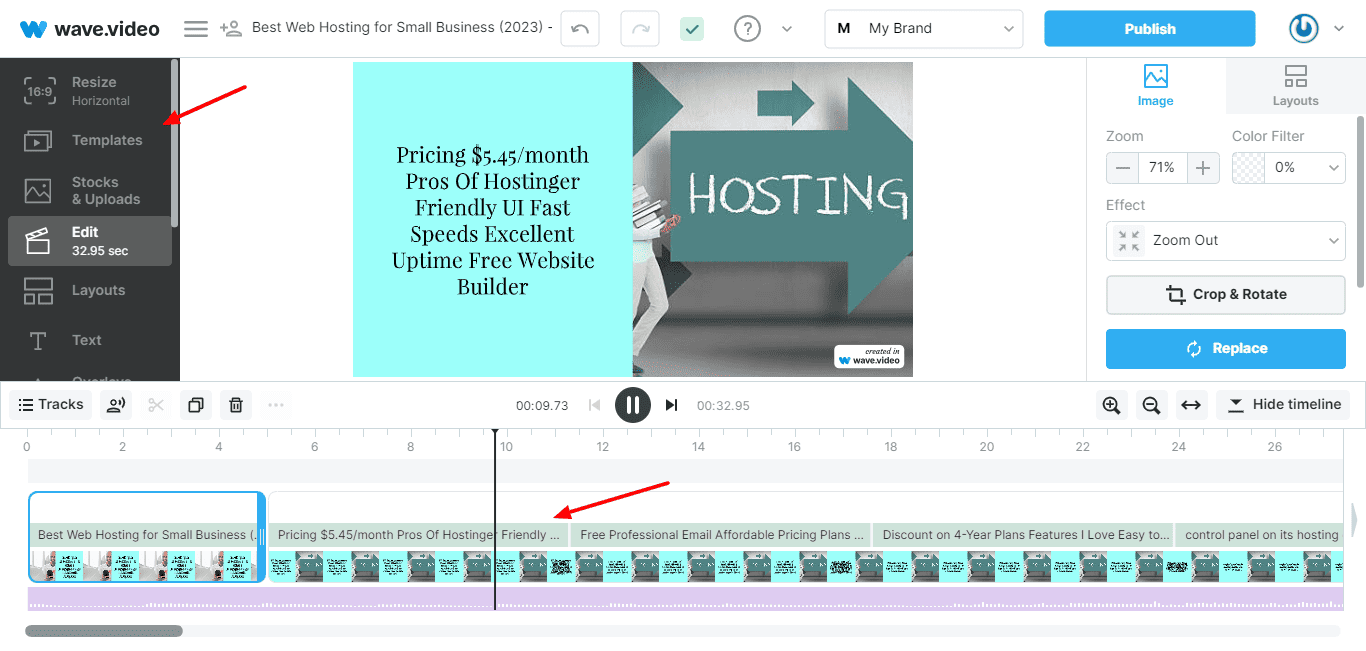Click the Crop & Rotate button

1226,295
